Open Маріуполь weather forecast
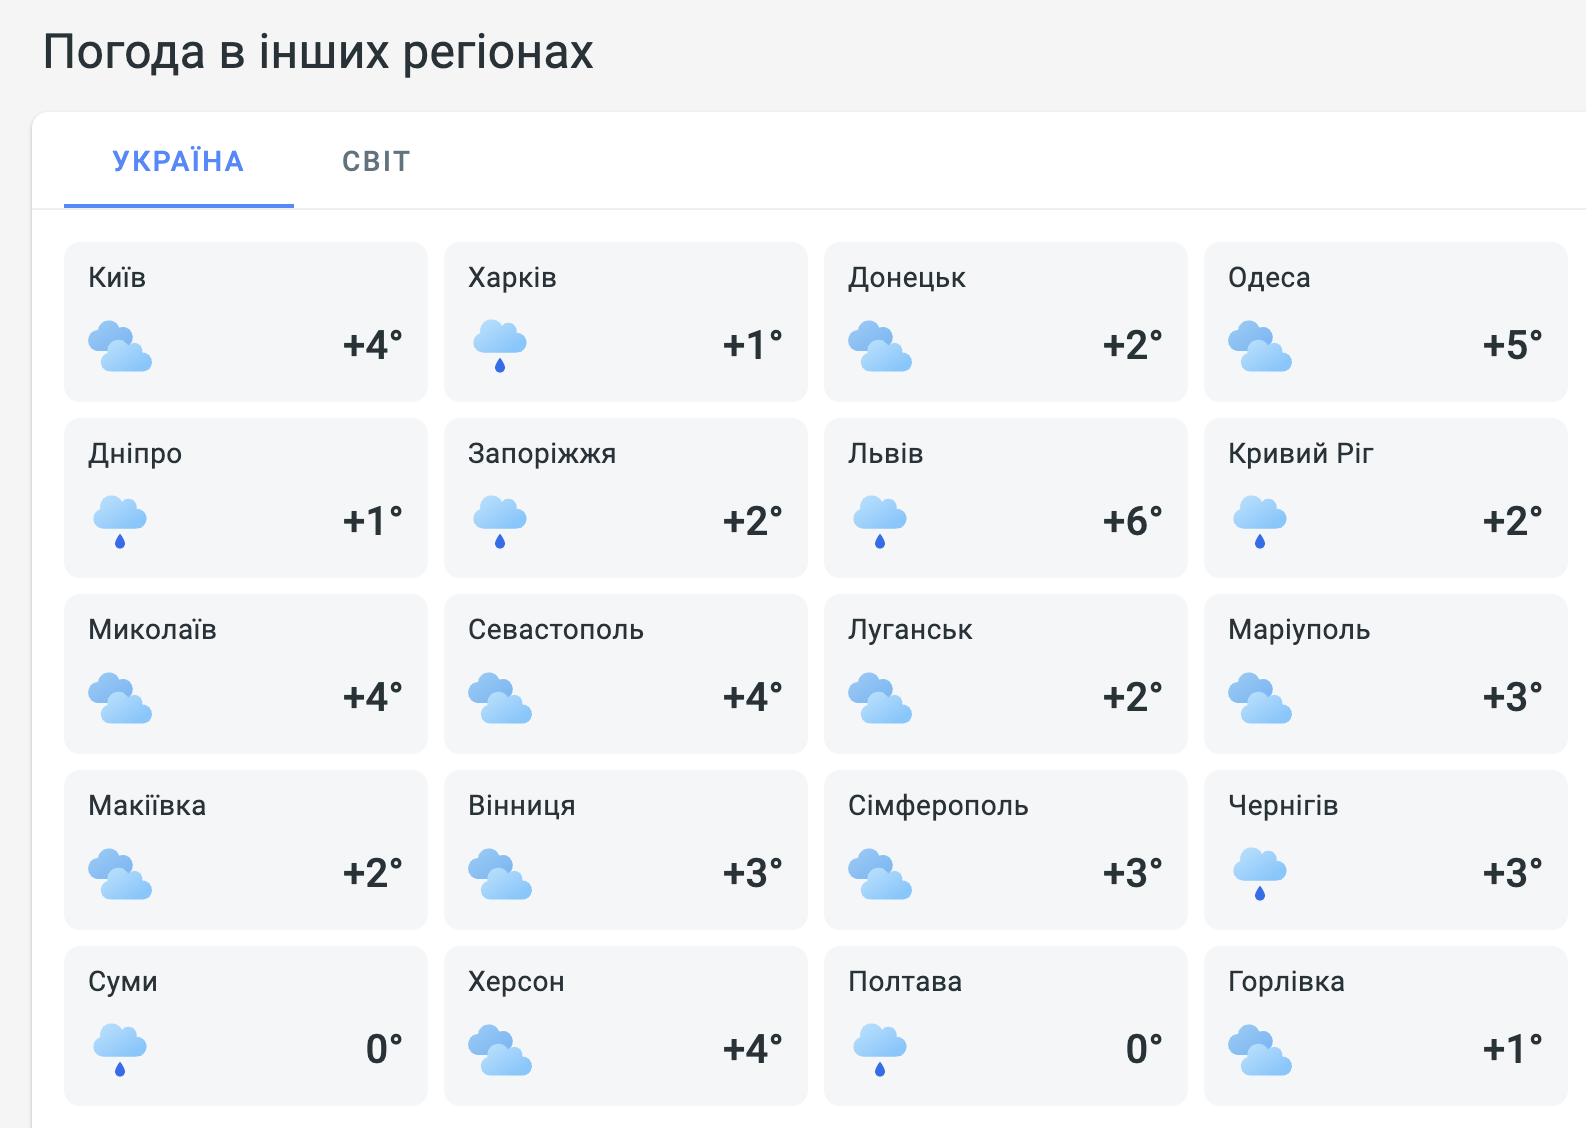1586x1128 pixels. pos(1386,674)
